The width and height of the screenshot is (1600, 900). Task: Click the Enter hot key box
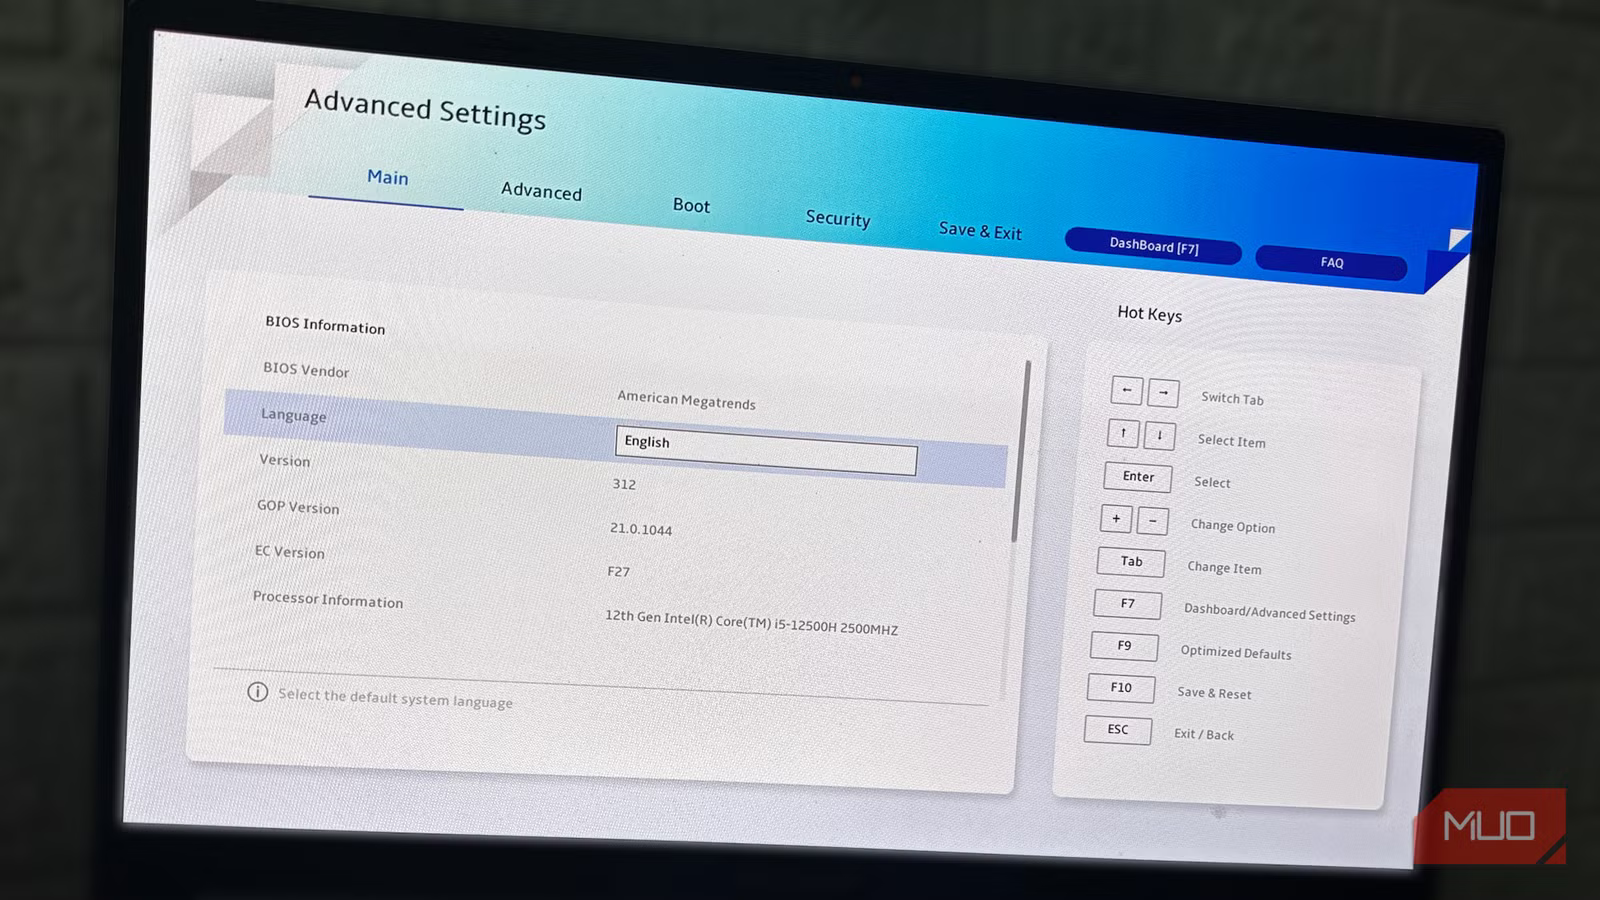click(1138, 477)
